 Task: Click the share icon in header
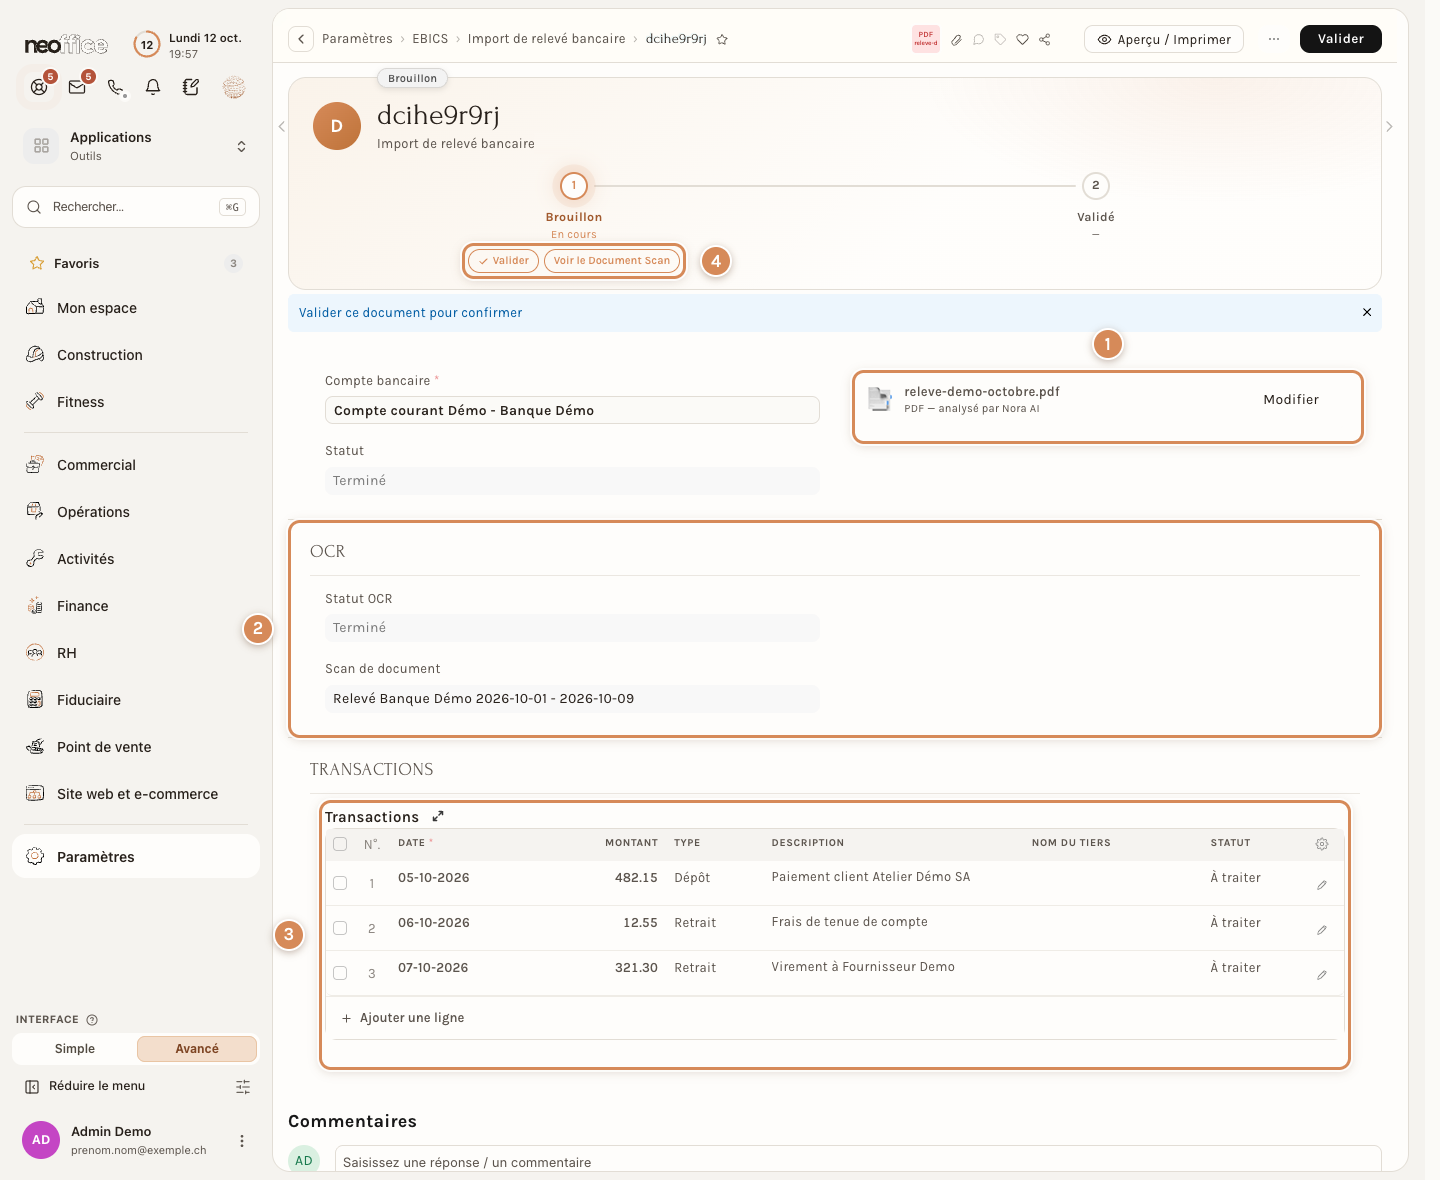tap(1045, 40)
